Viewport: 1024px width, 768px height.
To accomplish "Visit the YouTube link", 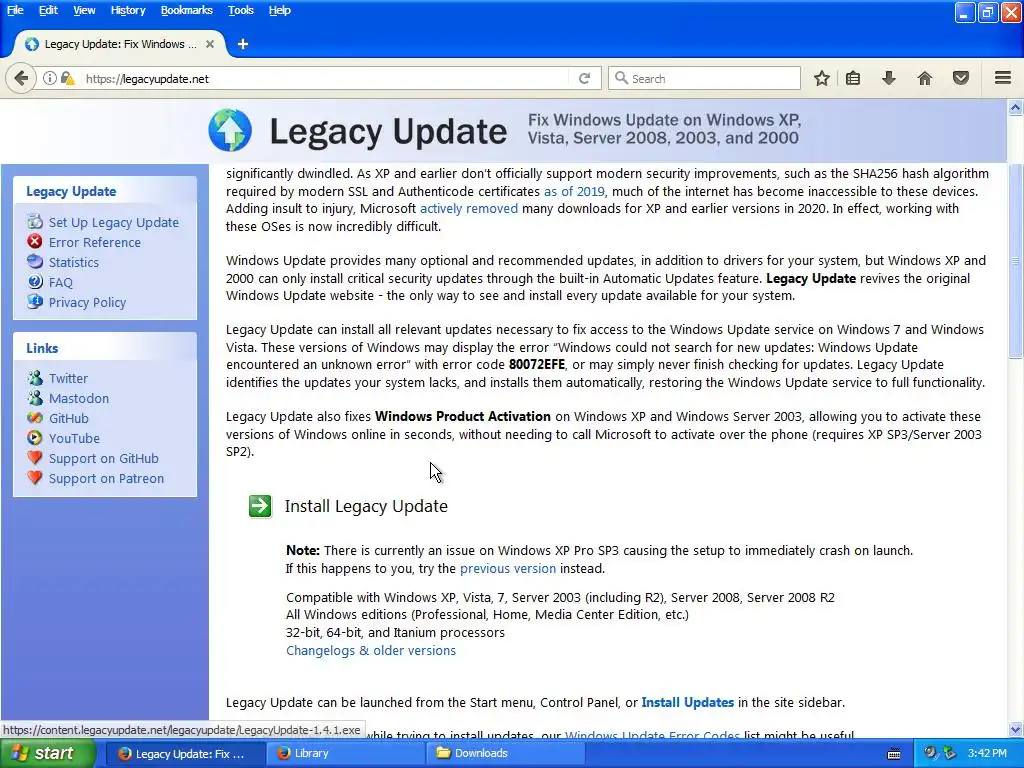I will pyautogui.click(x=74, y=438).
